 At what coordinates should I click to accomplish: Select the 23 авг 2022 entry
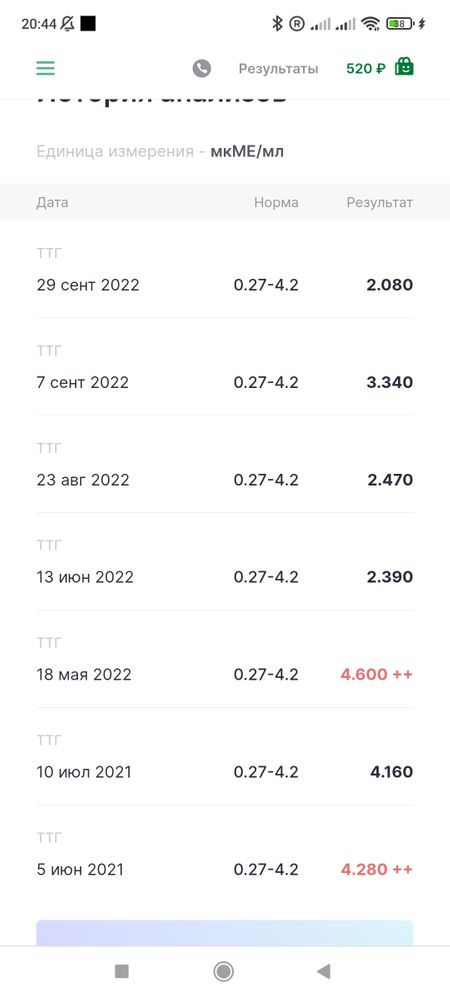[x=224, y=464]
